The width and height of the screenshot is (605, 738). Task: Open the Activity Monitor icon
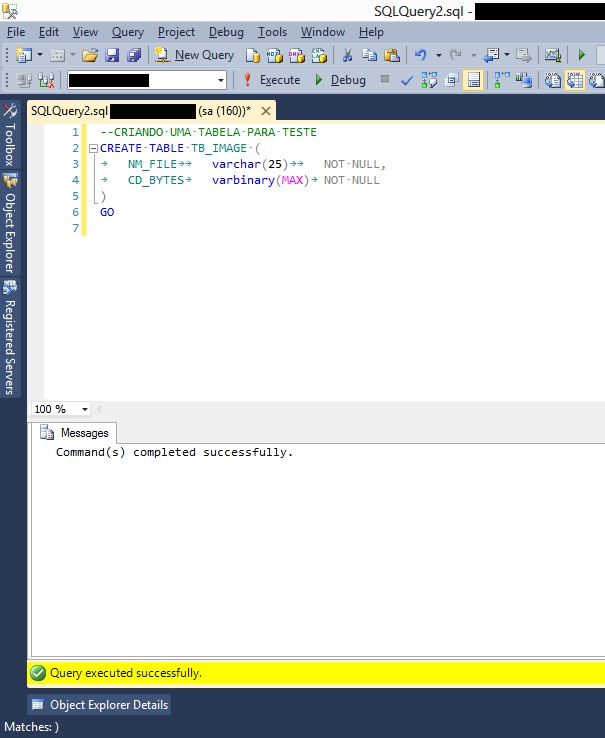553,55
